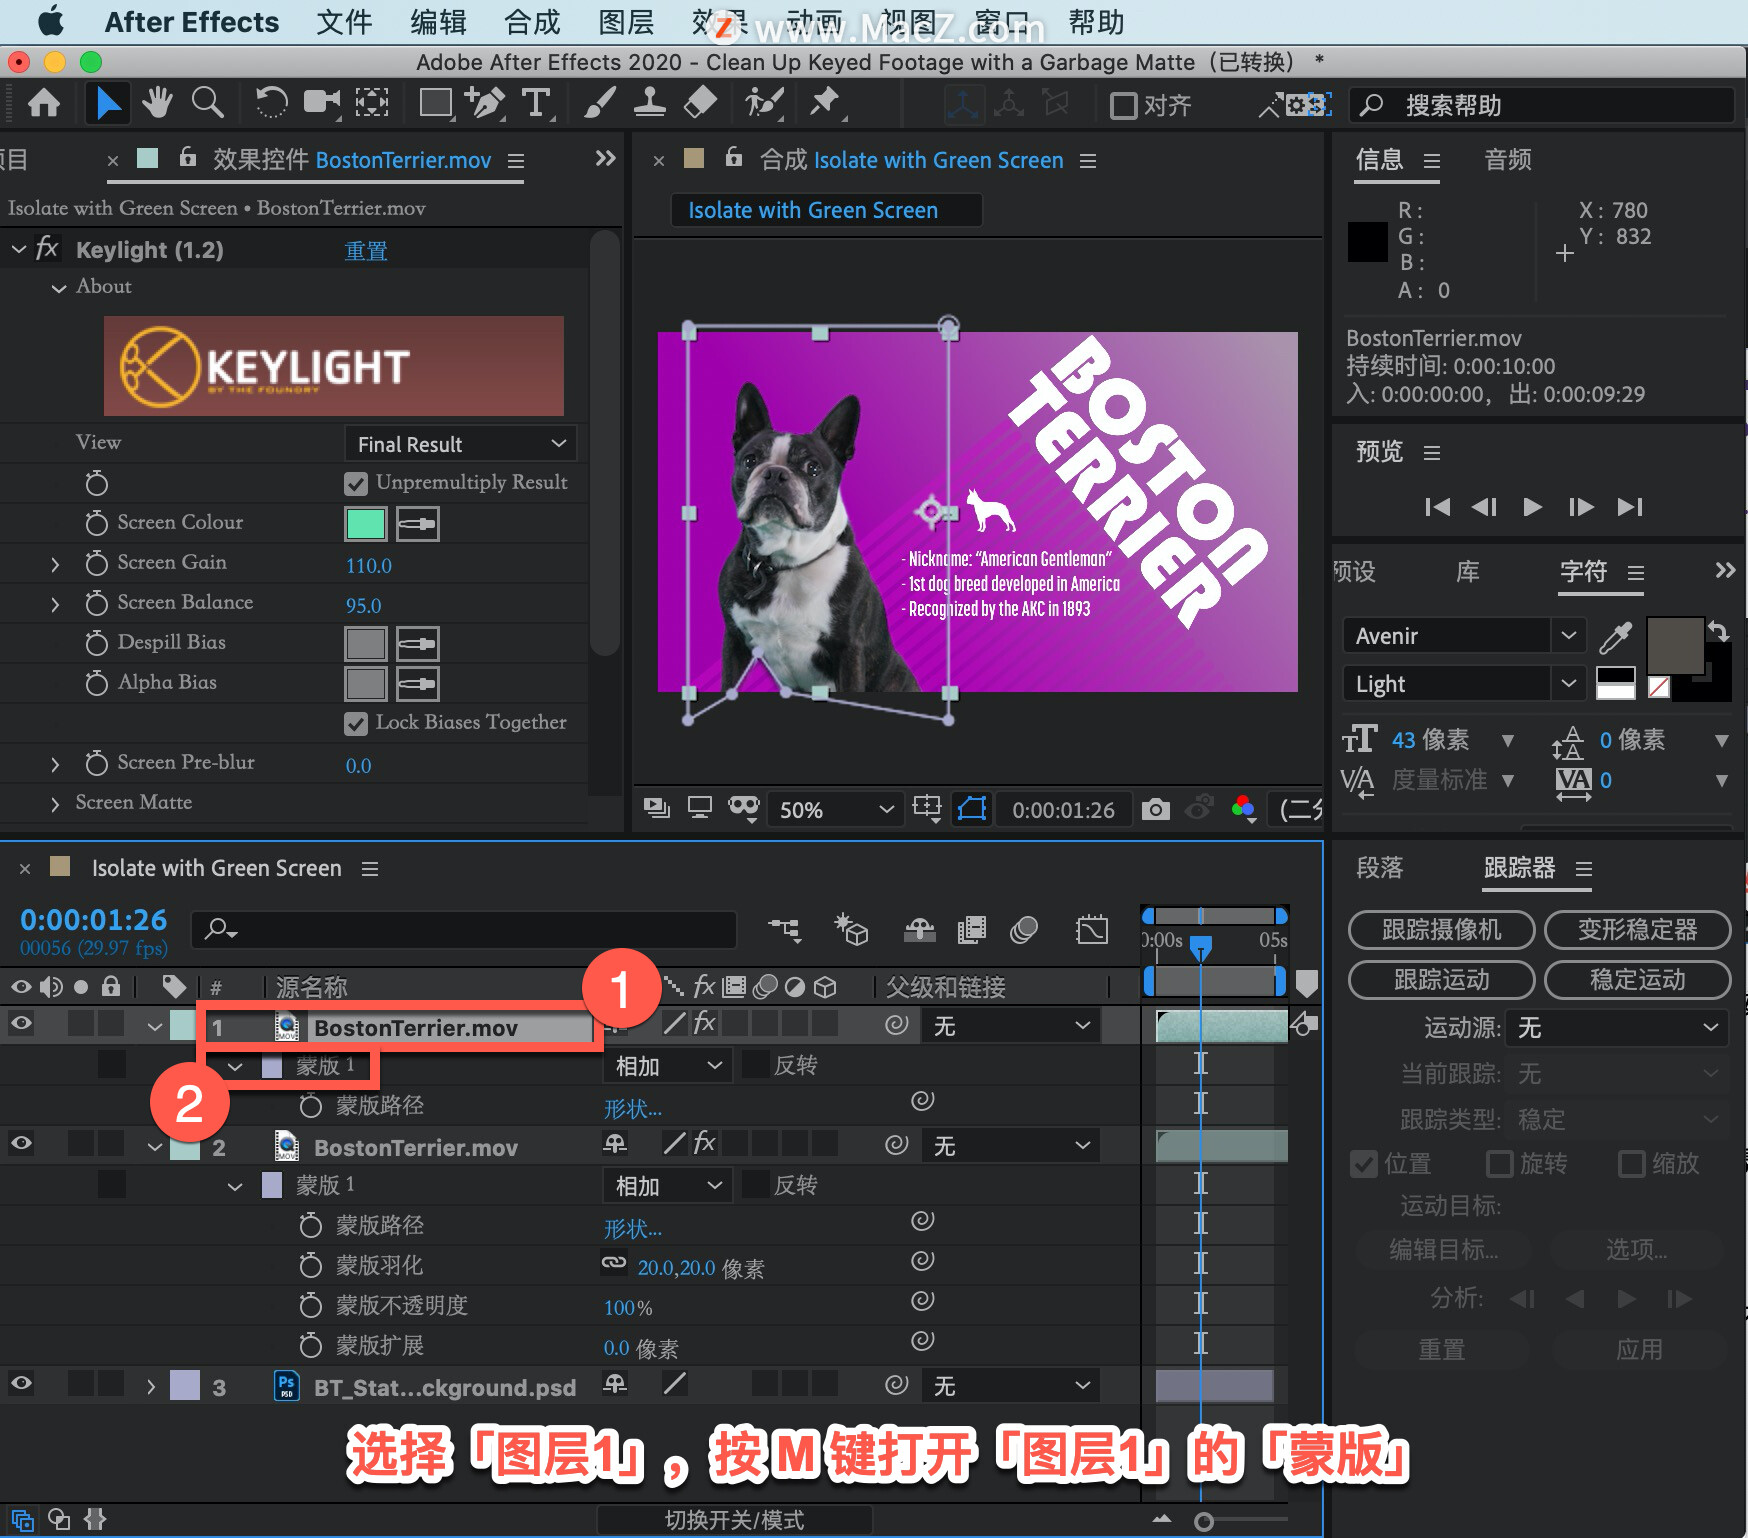Expand layer 3 BT_Stat background.psd

point(151,1387)
